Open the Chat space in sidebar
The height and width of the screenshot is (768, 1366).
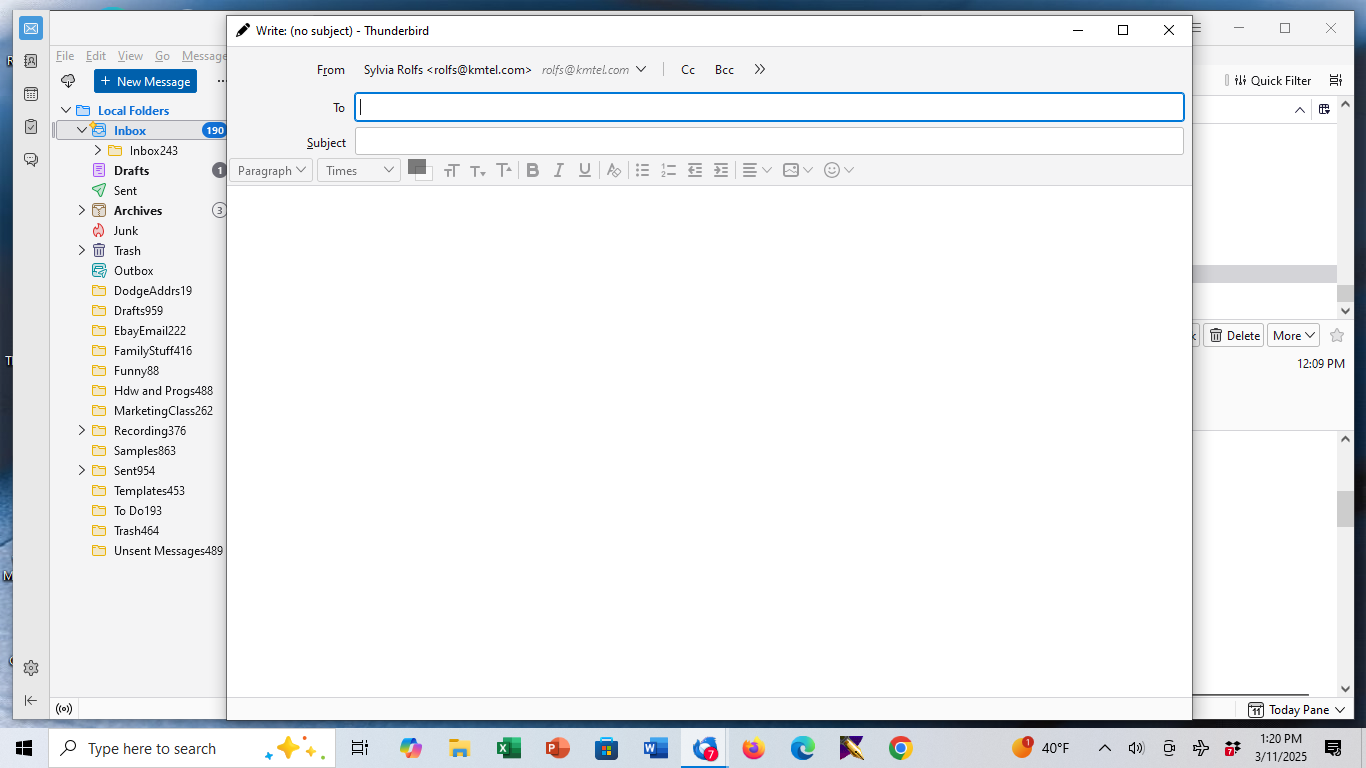(31, 160)
